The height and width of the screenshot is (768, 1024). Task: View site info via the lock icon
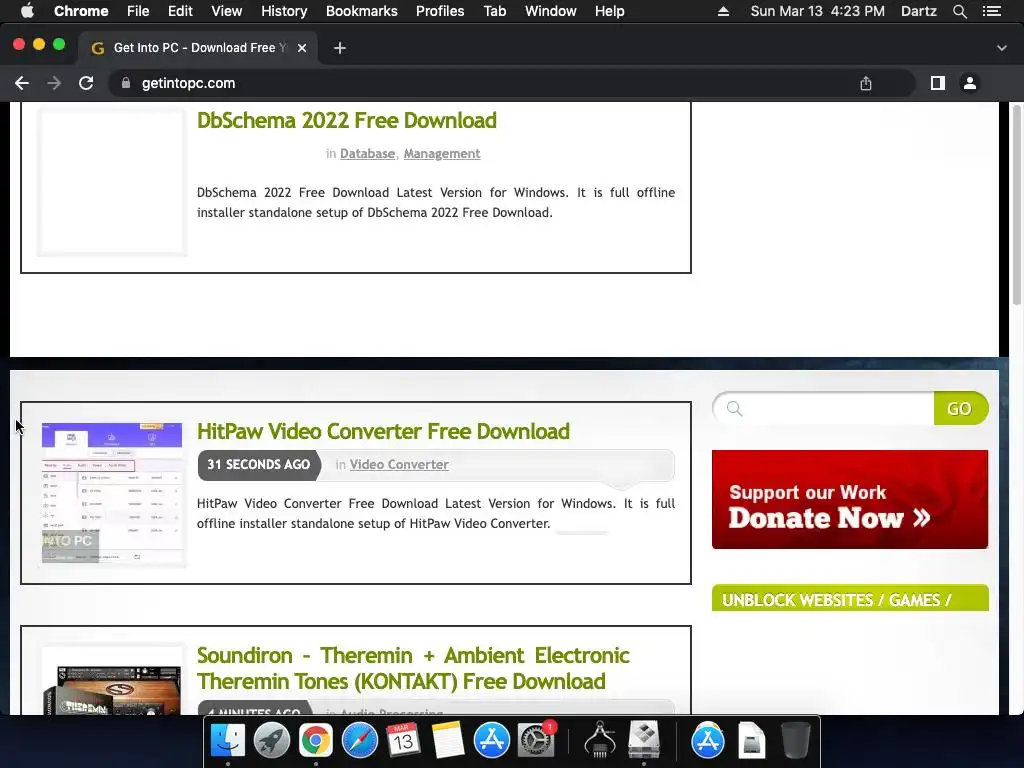(126, 83)
